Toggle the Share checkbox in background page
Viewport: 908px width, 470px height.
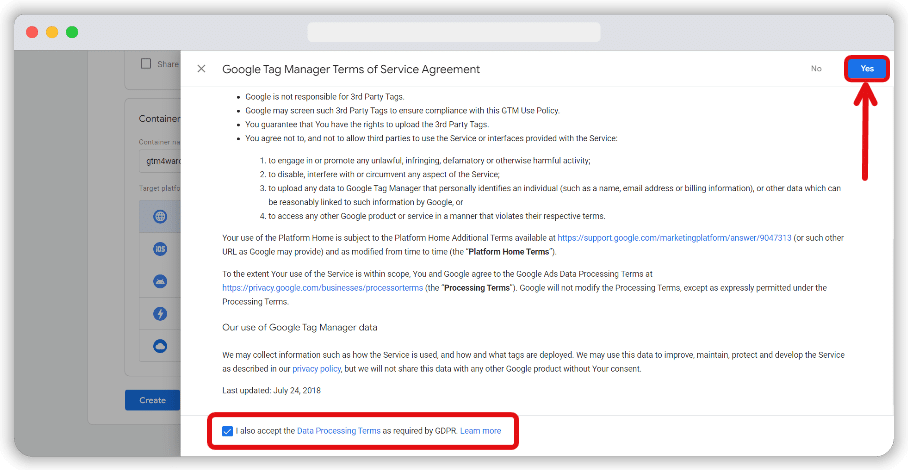point(146,64)
